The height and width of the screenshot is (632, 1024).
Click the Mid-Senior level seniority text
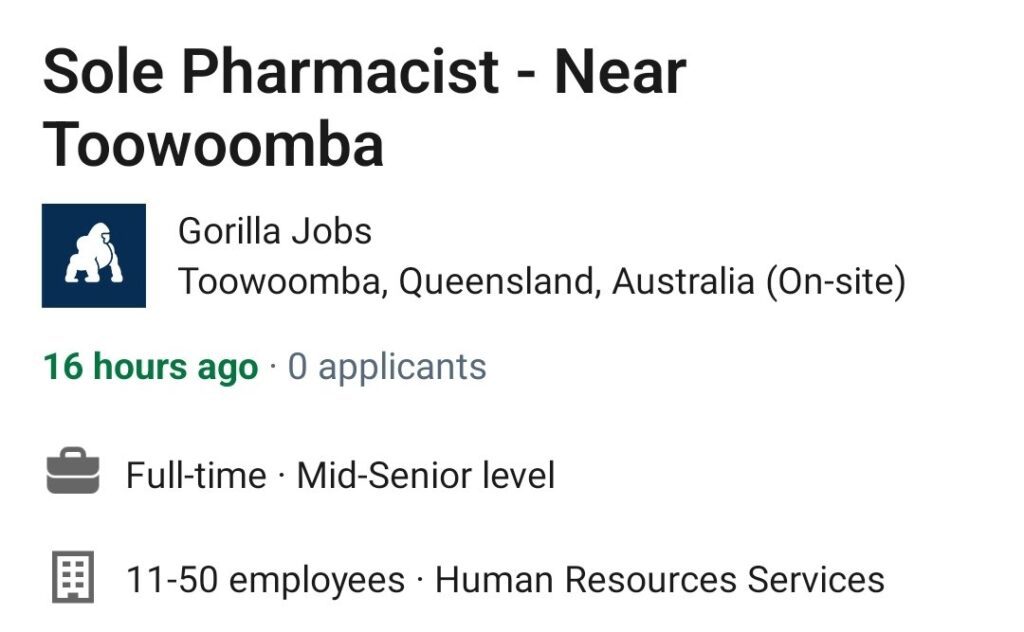click(x=426, y=475)
